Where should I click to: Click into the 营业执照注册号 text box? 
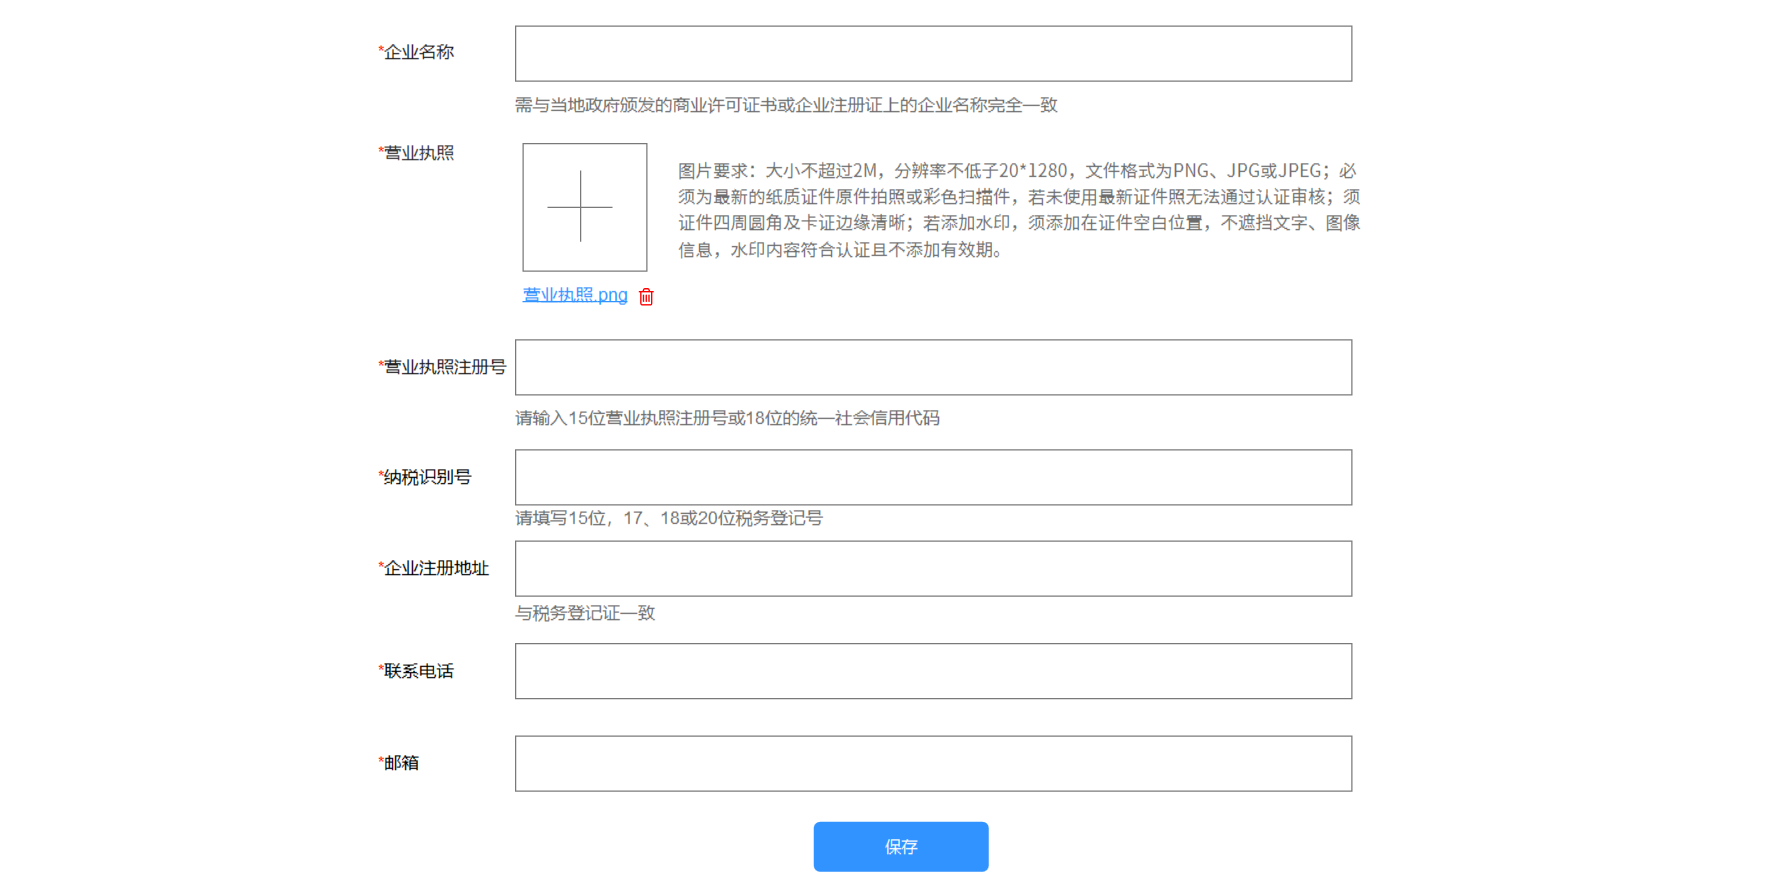(x=933, y=367)
